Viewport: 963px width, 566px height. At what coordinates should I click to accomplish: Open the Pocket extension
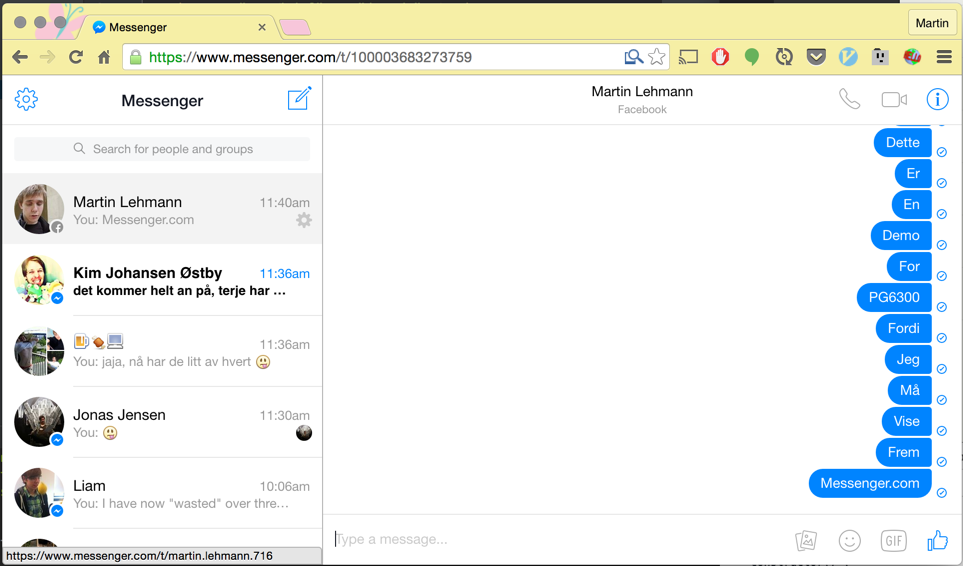[x=816, y=57]
